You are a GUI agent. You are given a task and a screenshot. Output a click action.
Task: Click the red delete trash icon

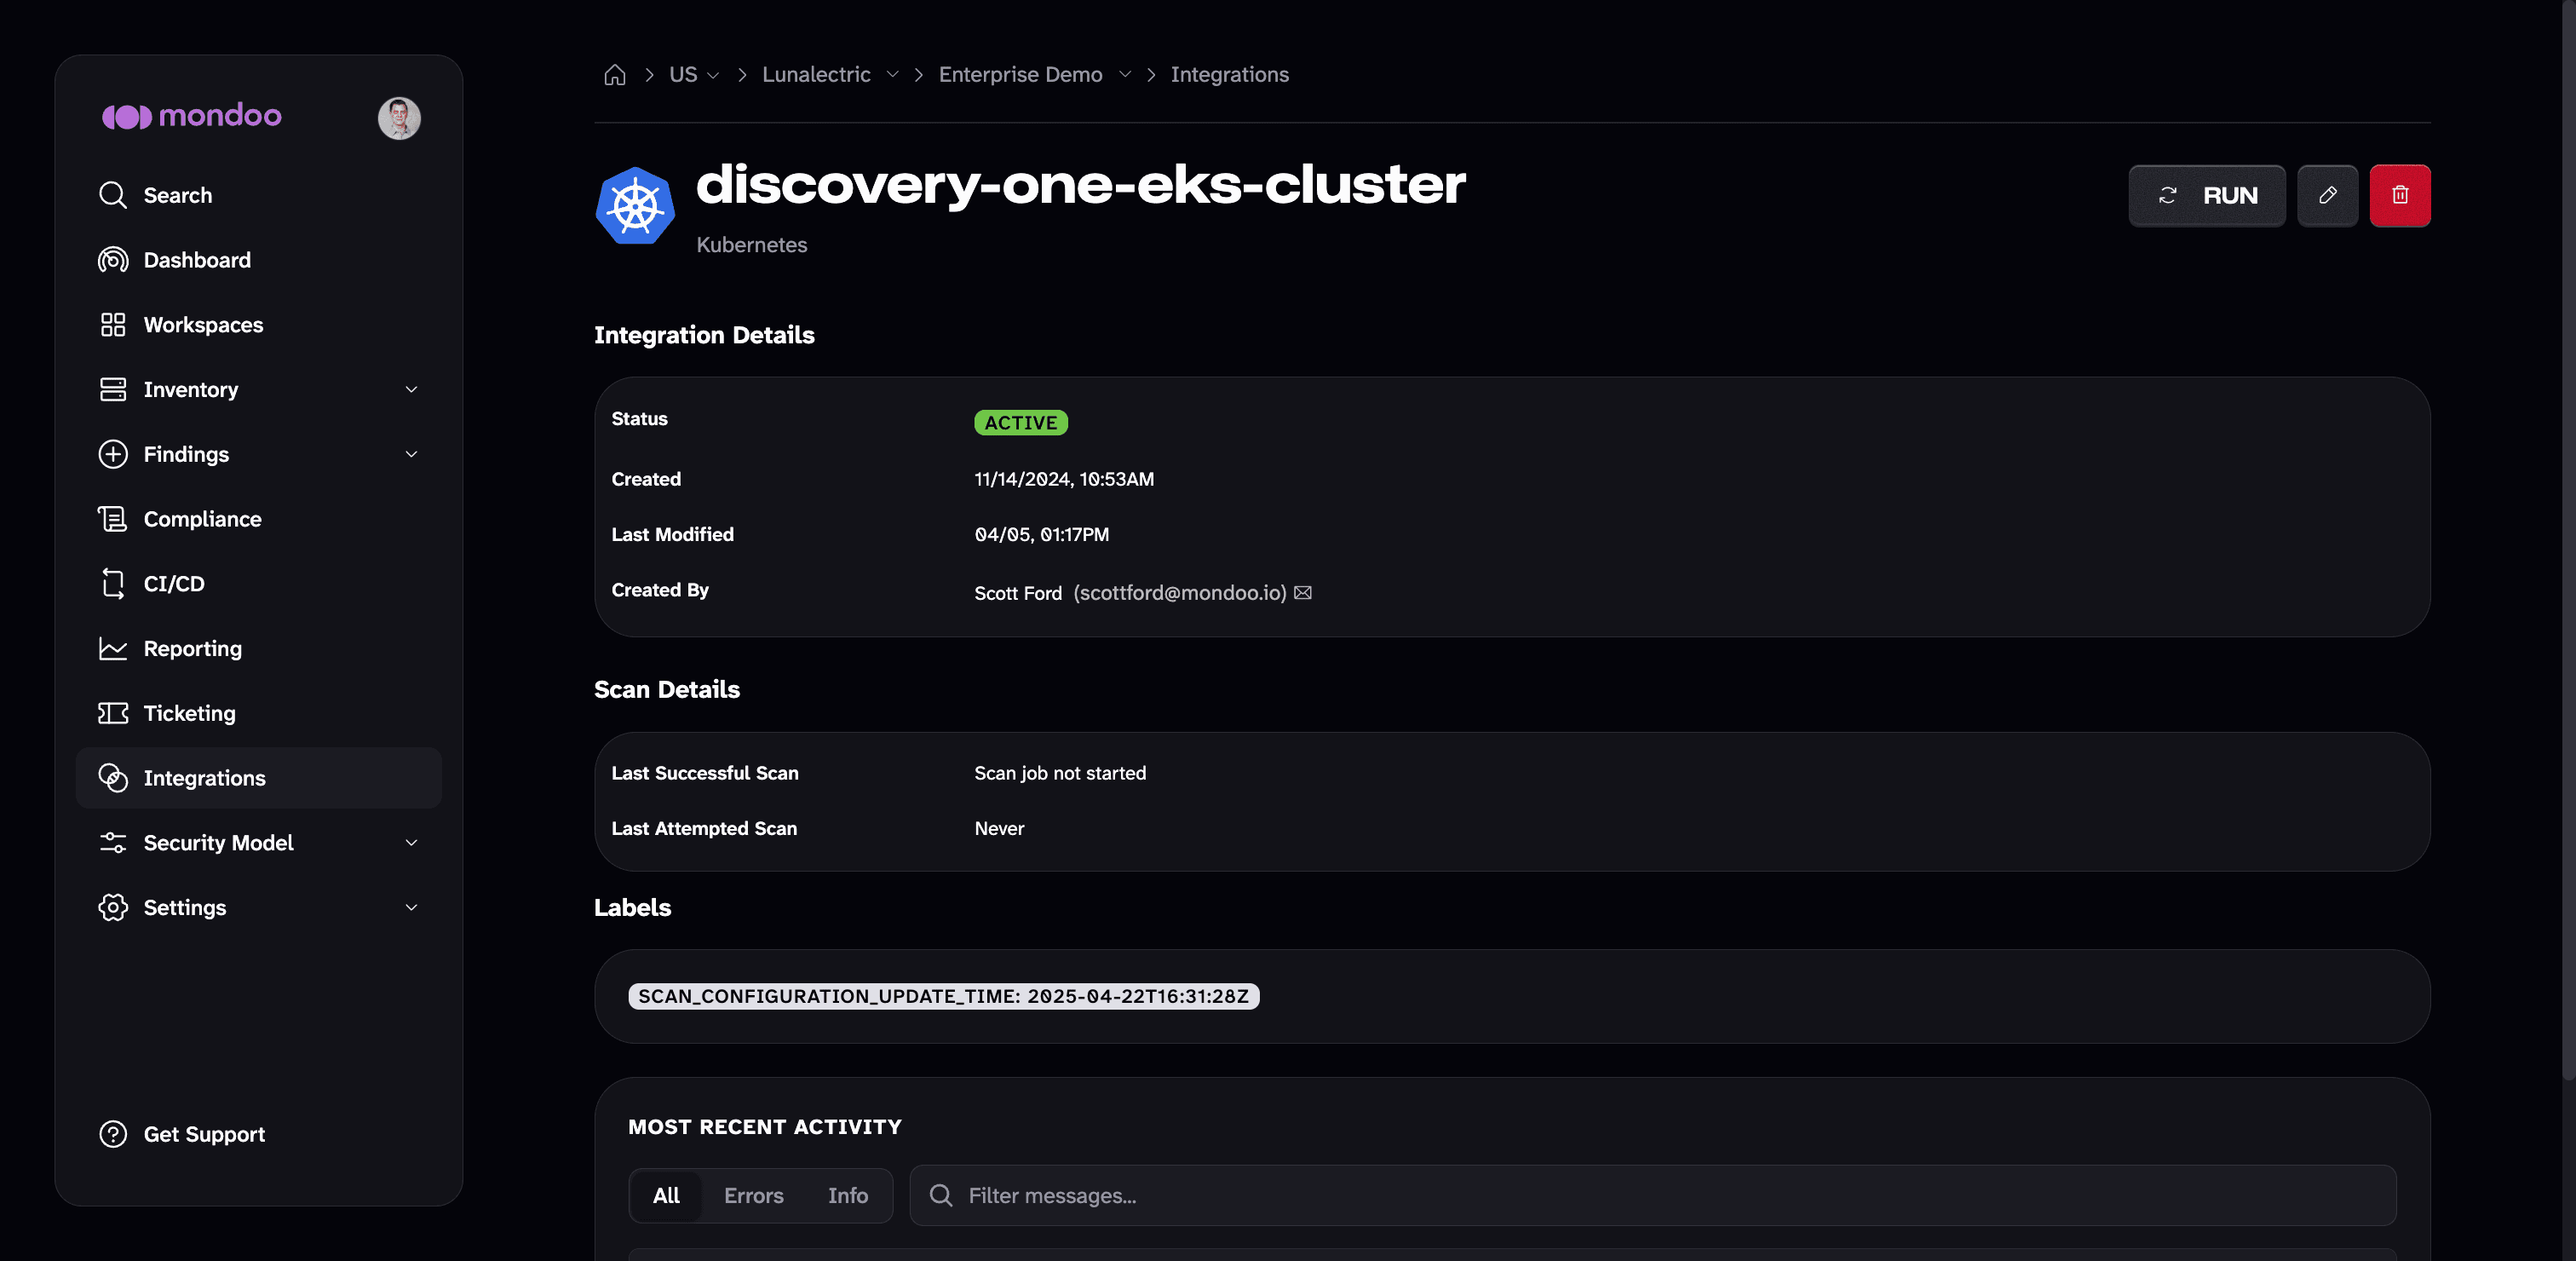tap(2399, 195)
